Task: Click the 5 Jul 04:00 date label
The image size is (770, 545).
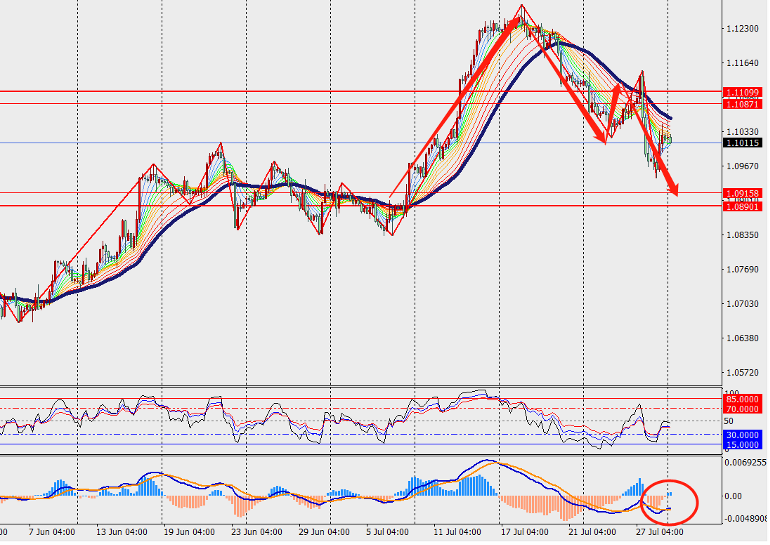Action: click(x=387, y=532)
